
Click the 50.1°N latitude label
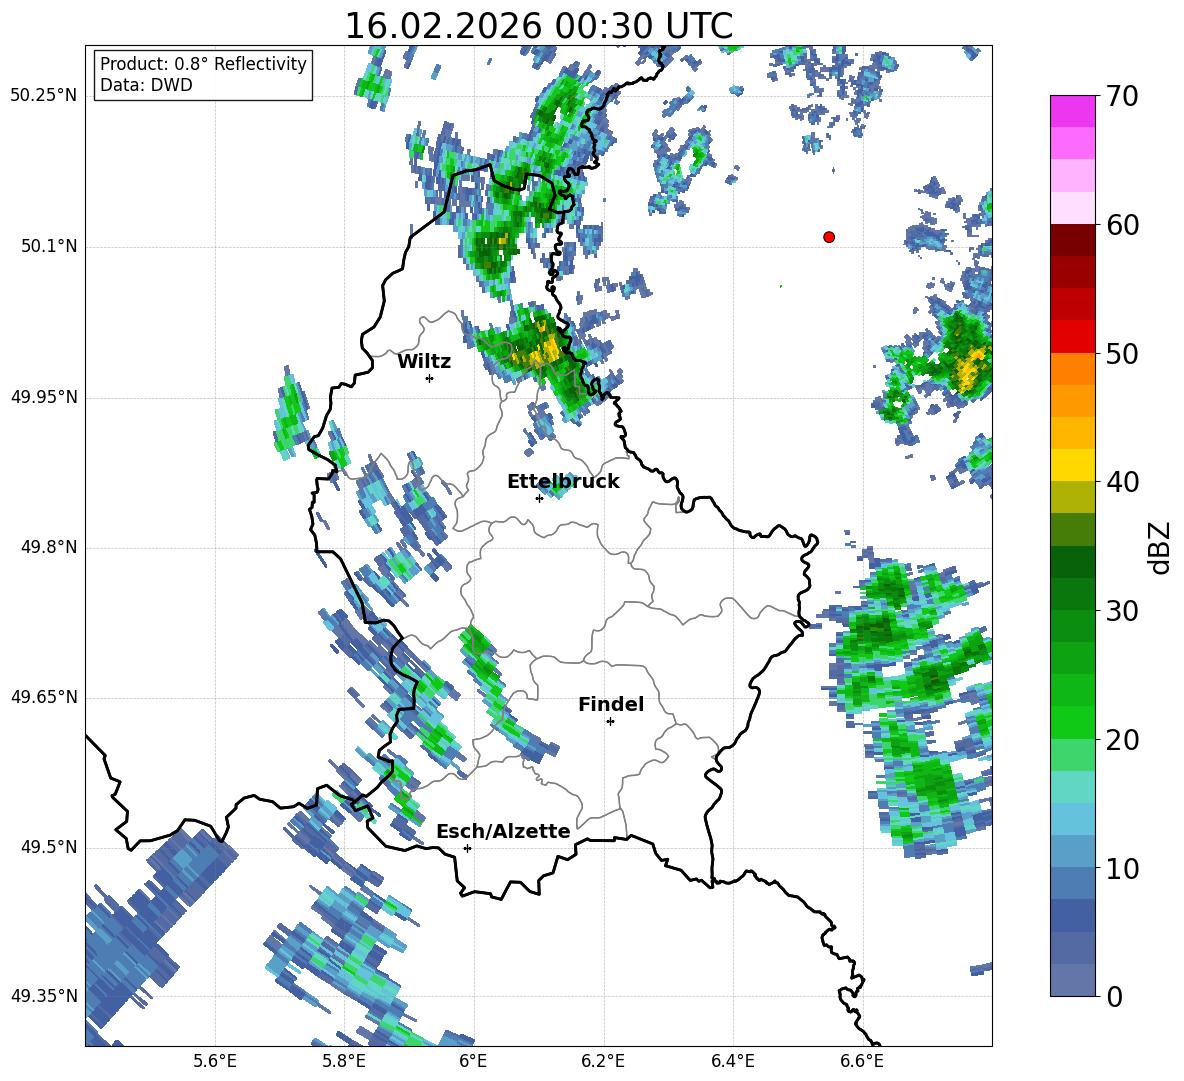pos(50,246)
